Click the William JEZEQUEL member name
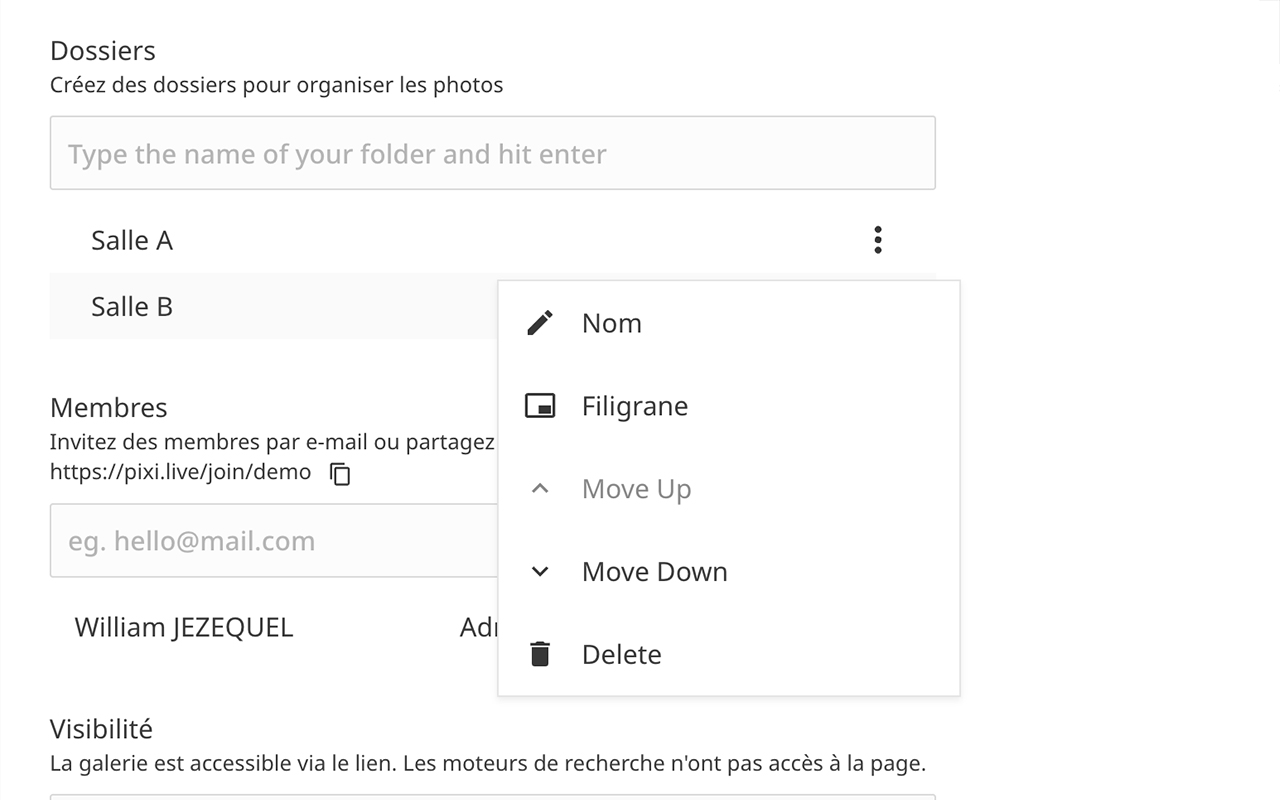Viewport: 1280px width, 800px height. [x=184, y=628]
